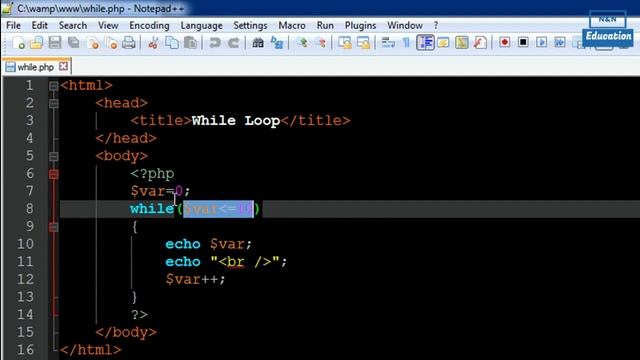Open the File menu
Image resolution: width=640 pixels, height=360 pixels.
(13, 25)
